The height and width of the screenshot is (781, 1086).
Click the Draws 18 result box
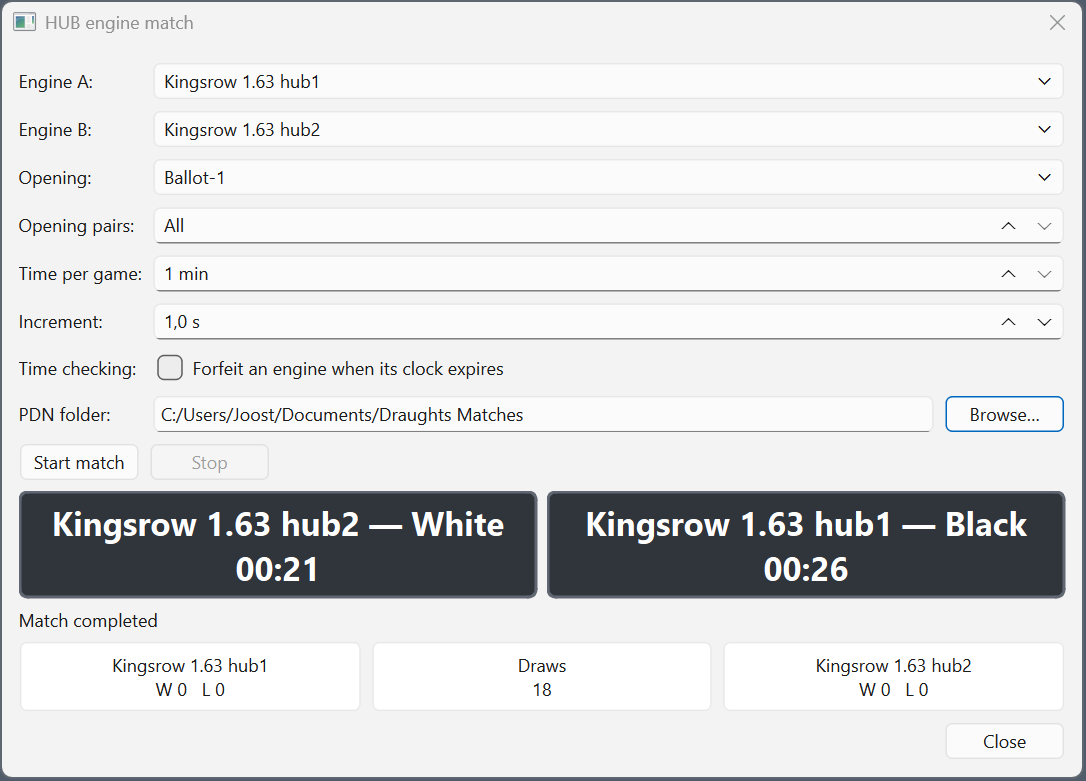point(542,676)
